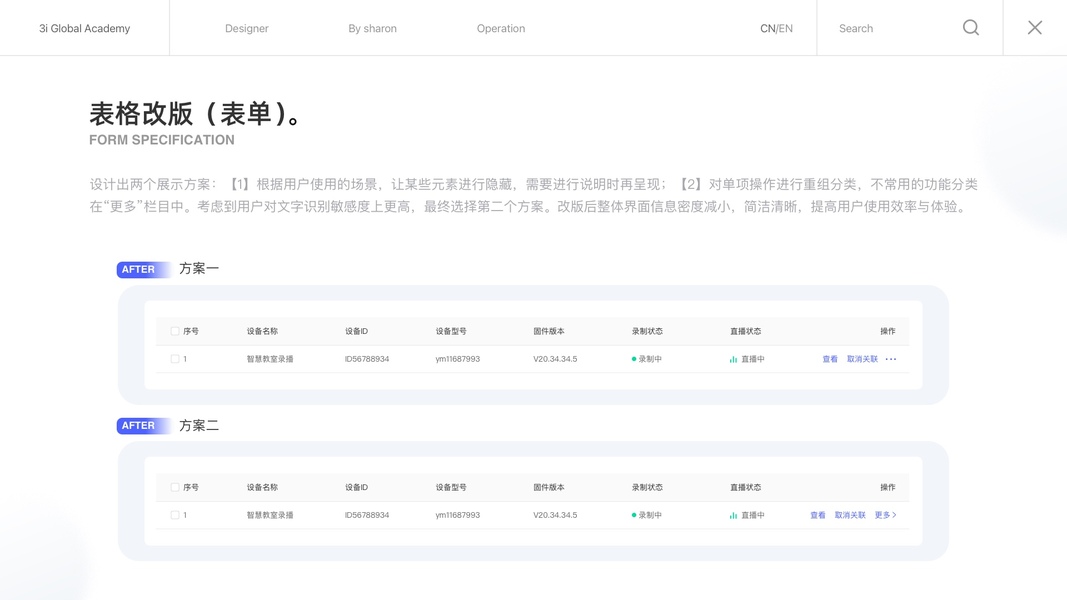The width and height of the screenshot is (1067, 600).
Task: Click the 直播中 bar-chart icon in 方案二
Action: click(733, 516)
